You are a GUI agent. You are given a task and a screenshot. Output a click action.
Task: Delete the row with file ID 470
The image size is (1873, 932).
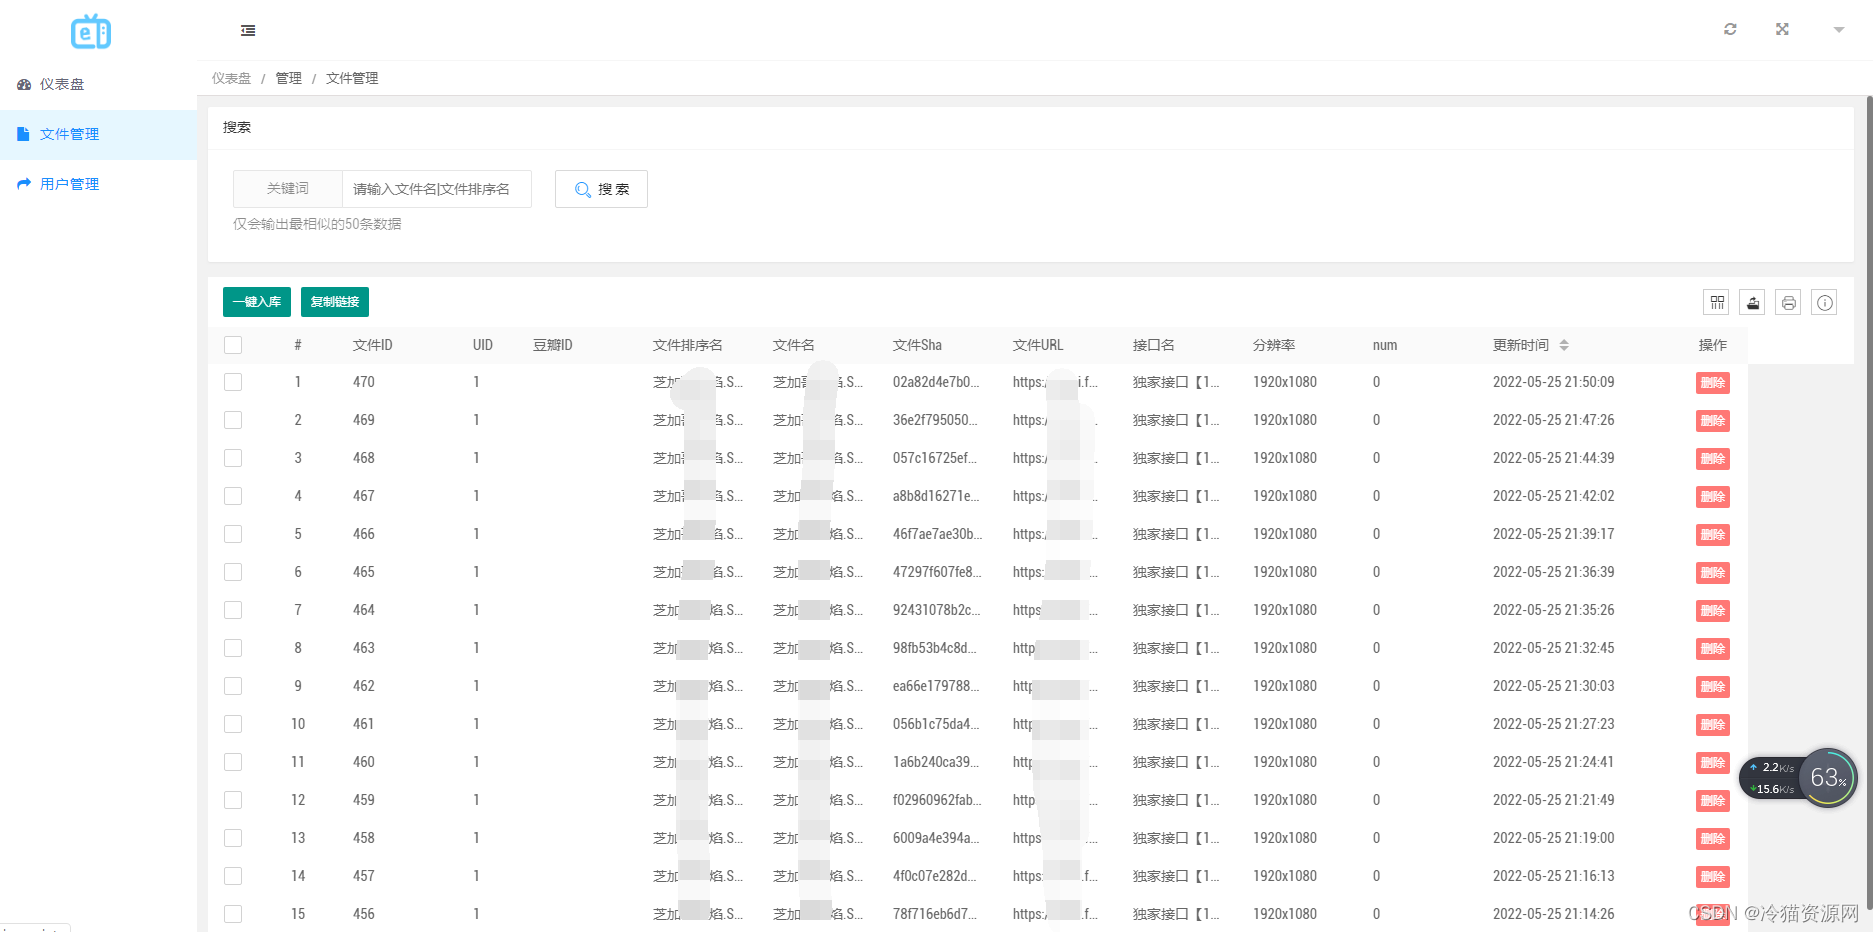pos(1713,383)
